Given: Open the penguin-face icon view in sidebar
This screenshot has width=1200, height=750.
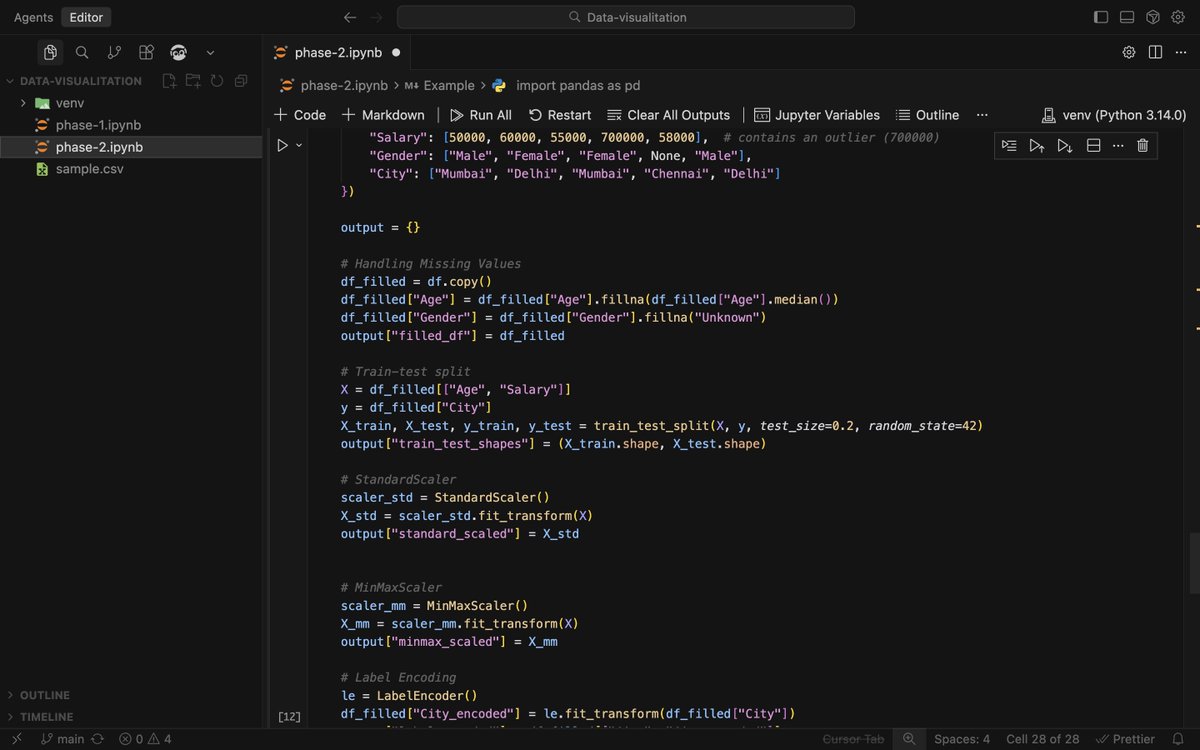Looking at the screenshot, I should 178,52.
